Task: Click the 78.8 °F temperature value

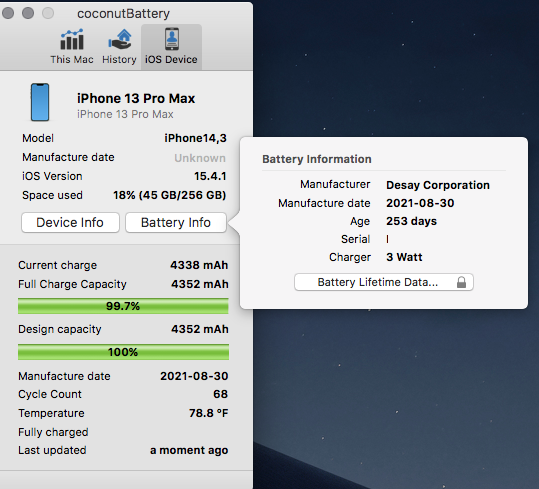Action: click(208, 413)
